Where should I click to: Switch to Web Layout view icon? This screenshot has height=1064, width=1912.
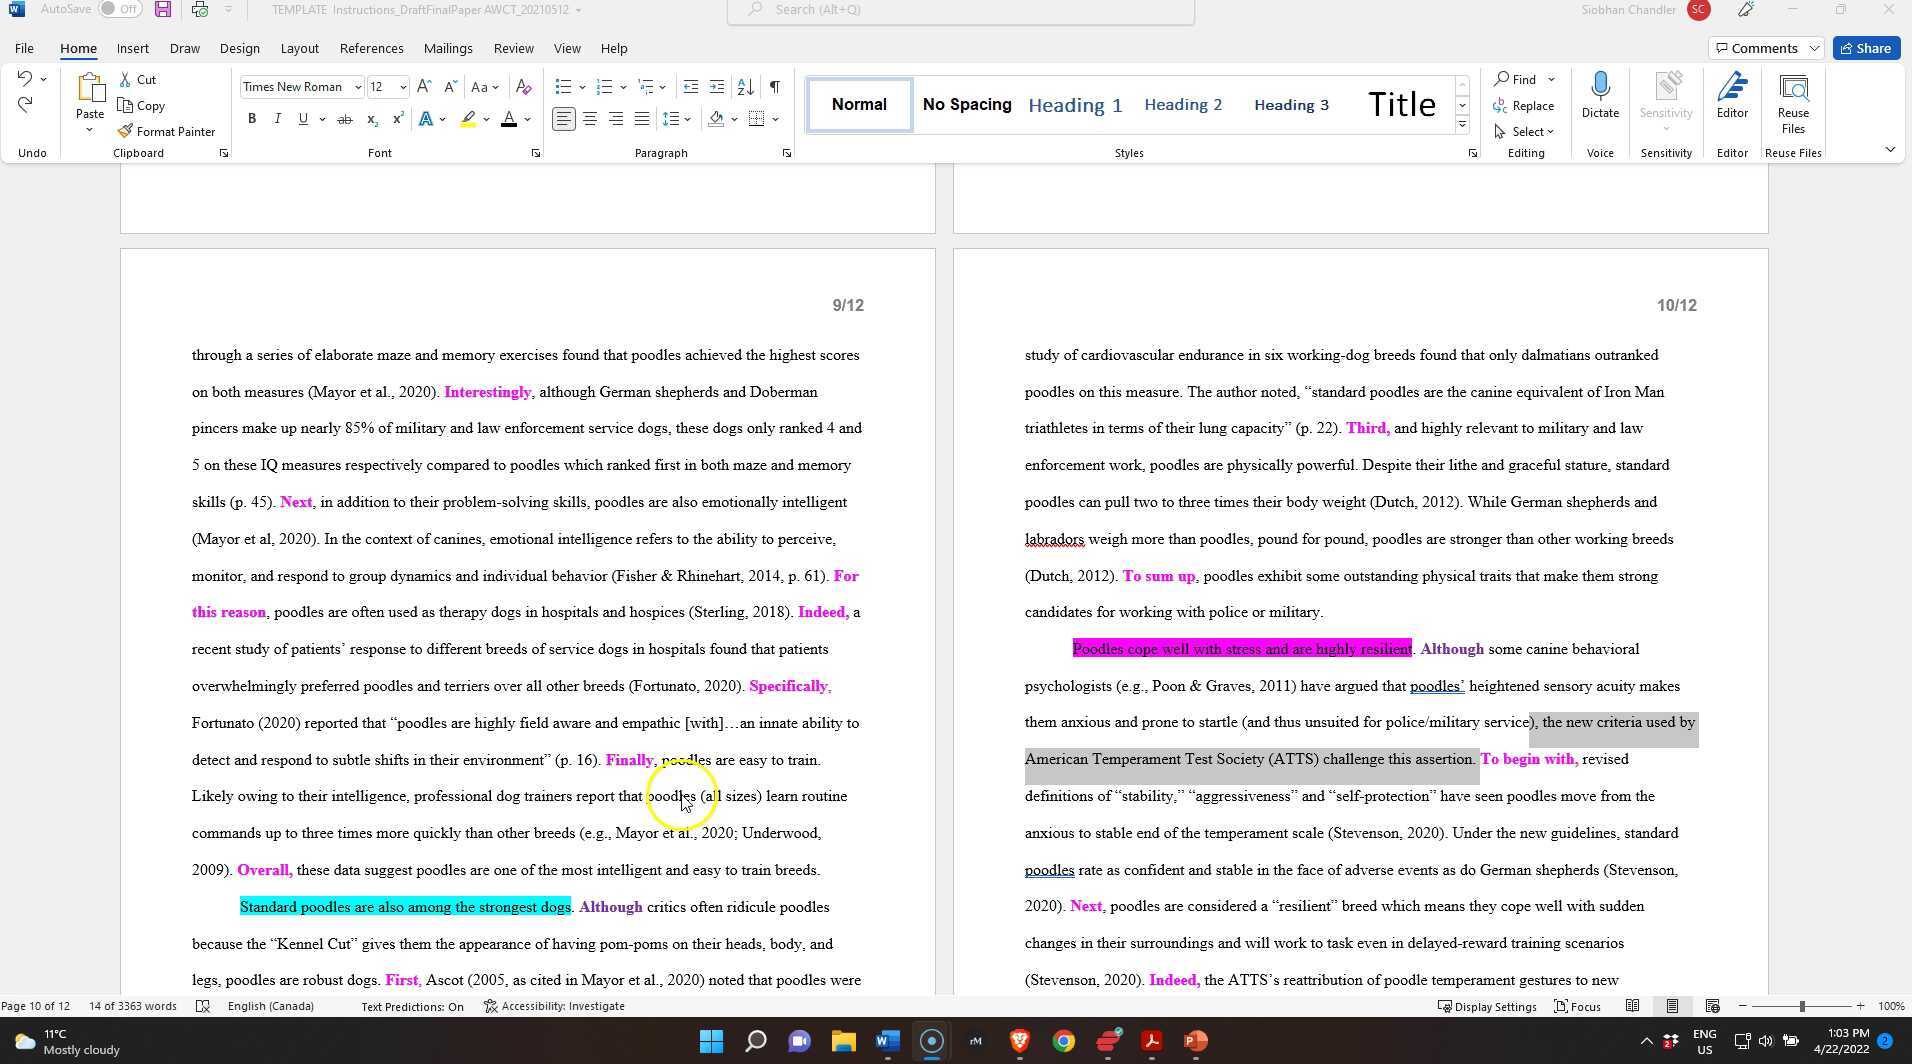click(1712, 1006)
